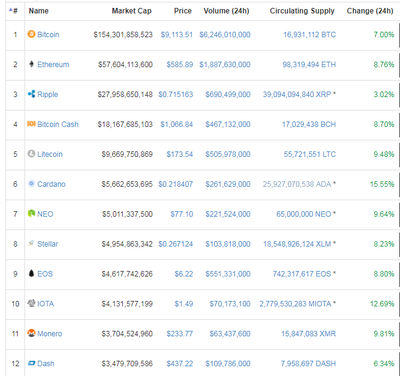400x376 pixels.
Task: Sort table by Change (24h) header
Action: [370, 11]
